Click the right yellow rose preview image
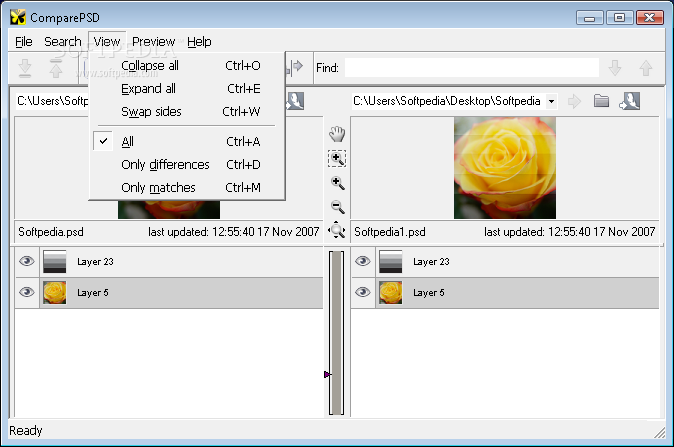Viewport: 674px width, 447px height. [x=505, y=168]
